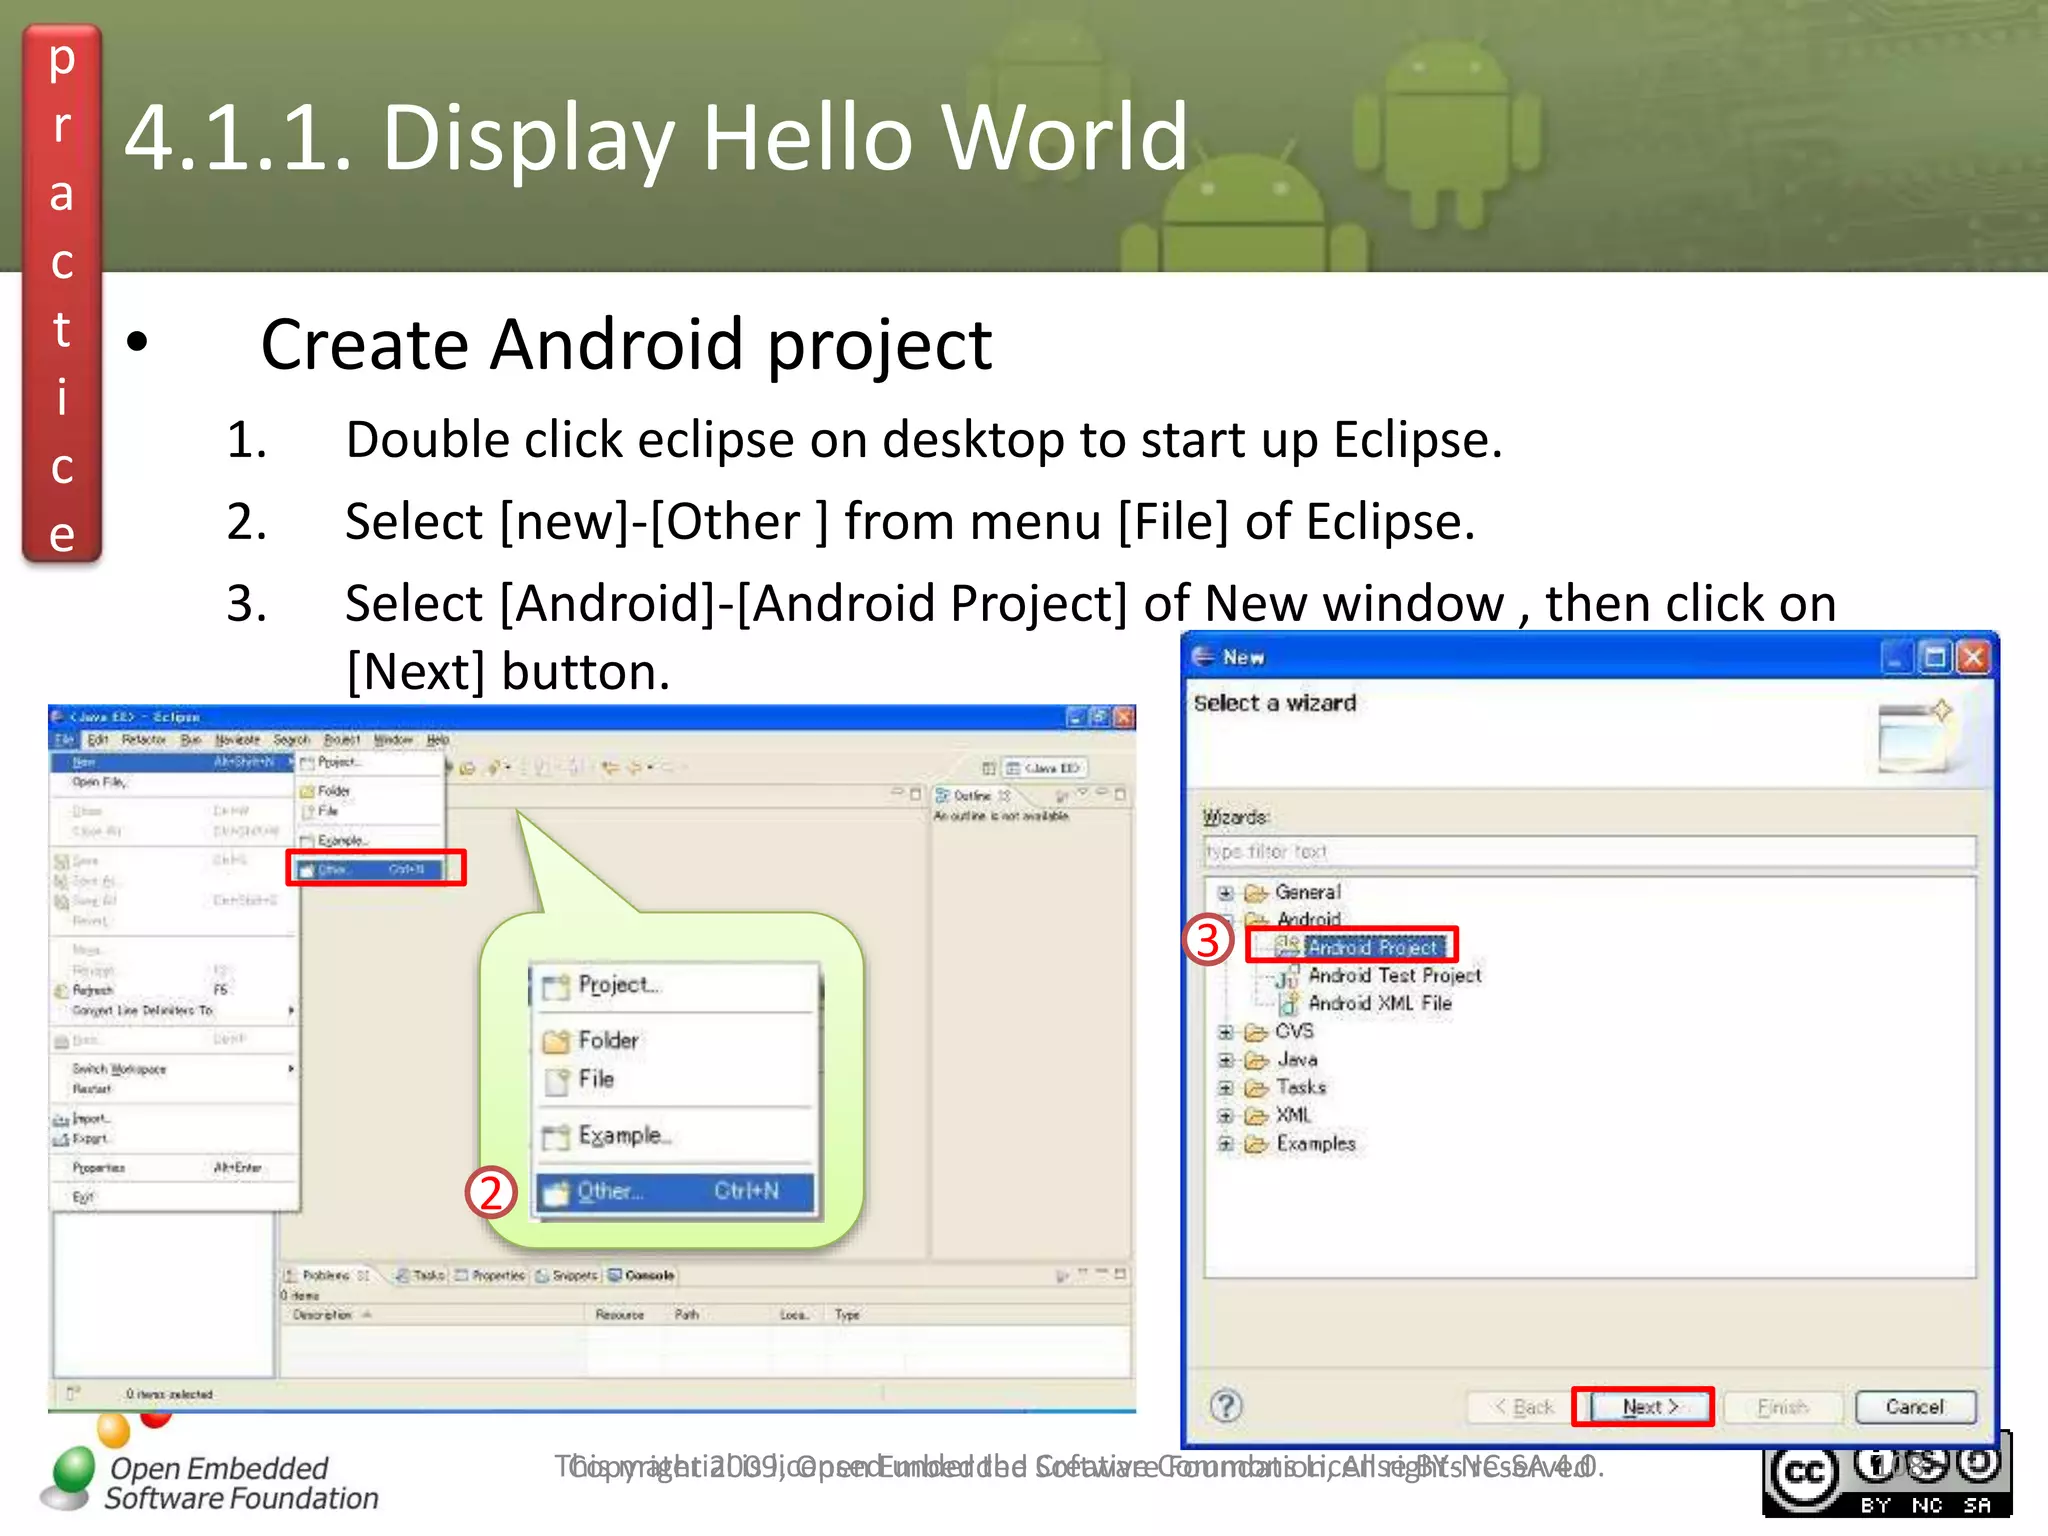Choose Properties in the File menu

pyautogui.click(x=174, y=1168)
